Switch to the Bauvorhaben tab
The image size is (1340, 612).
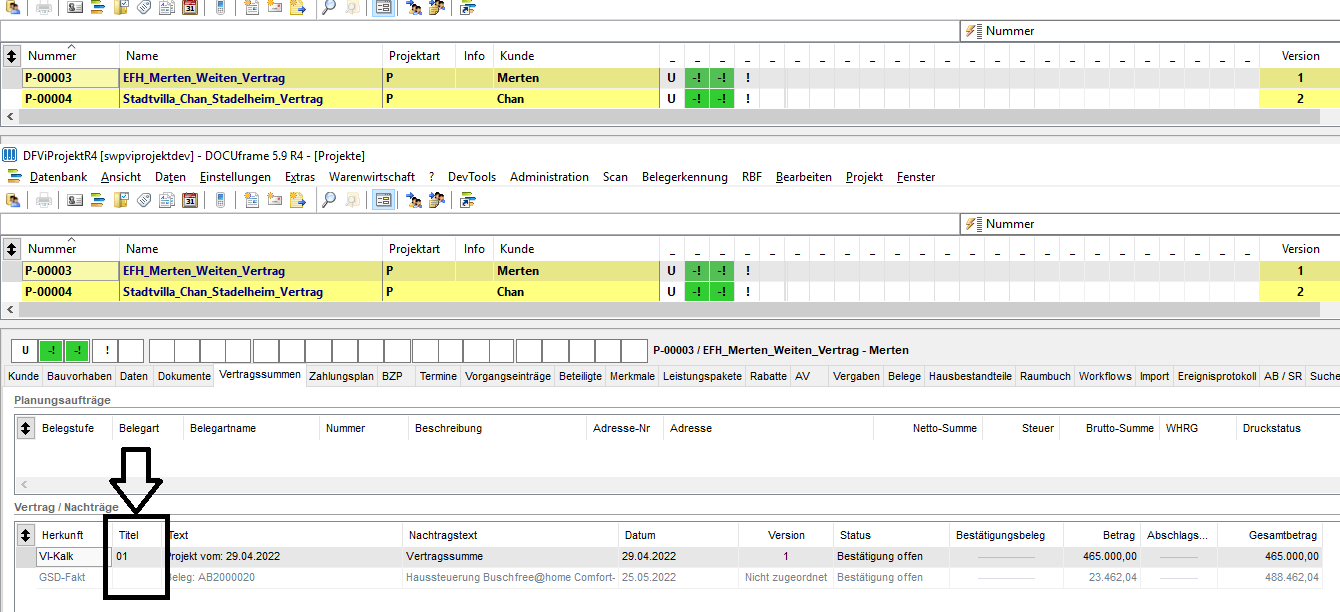79,376
